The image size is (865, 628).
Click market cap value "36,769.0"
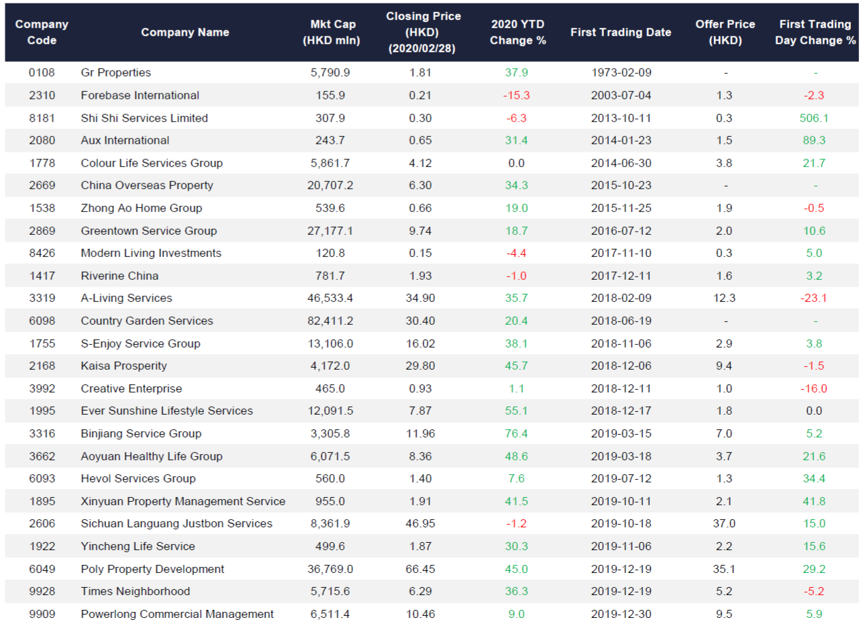(x=330, y=569)
